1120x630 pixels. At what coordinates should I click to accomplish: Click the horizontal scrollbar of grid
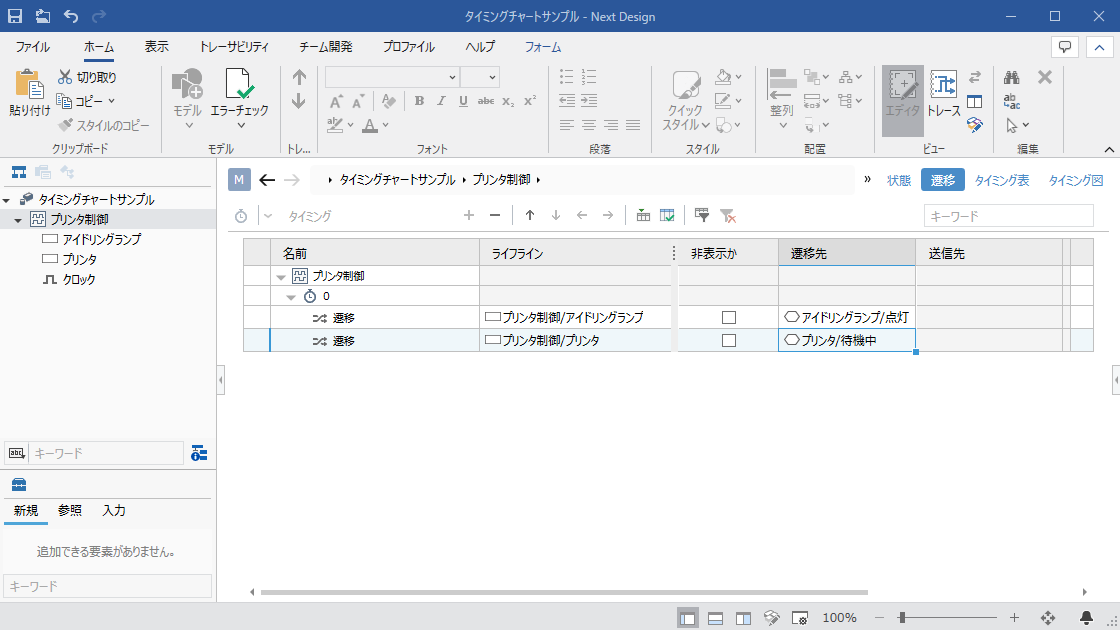(x=564, y=592)
